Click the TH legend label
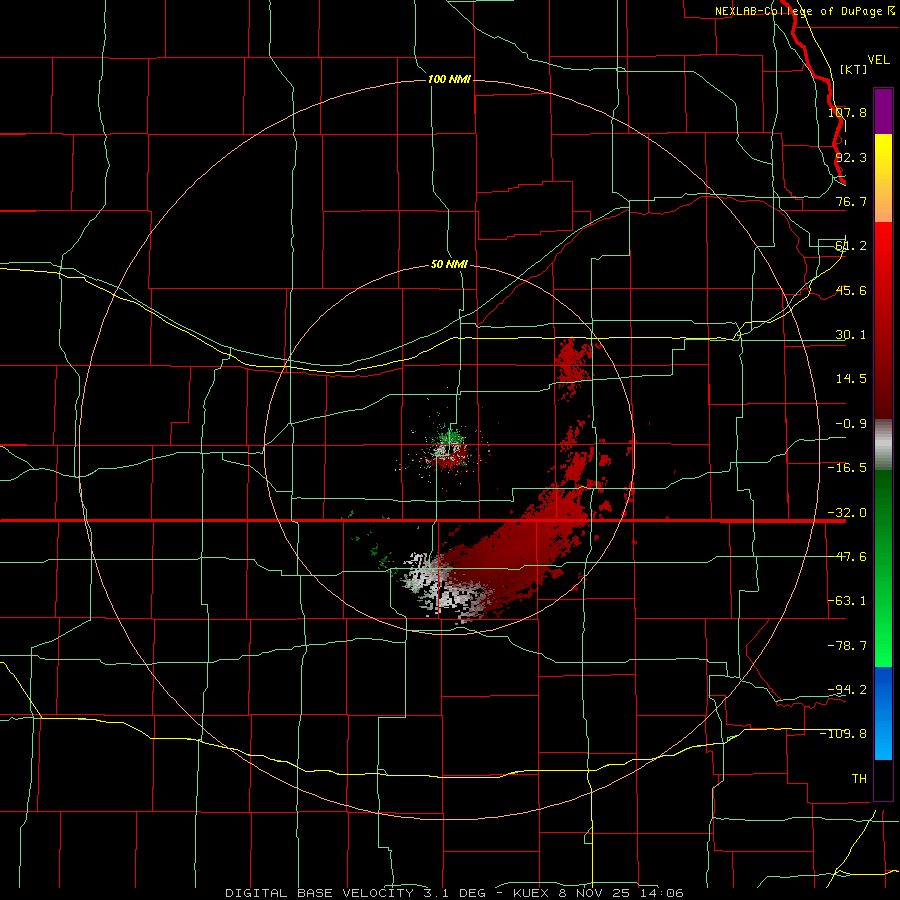The height and width of the screenshot is (900, 900). [x=859, y=779]
